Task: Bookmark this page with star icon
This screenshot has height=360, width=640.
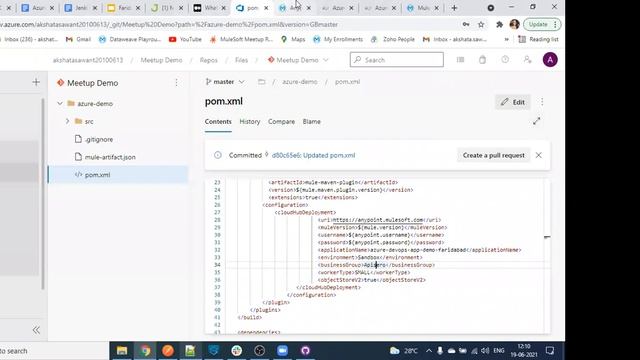Action: [x=481, y=25]
